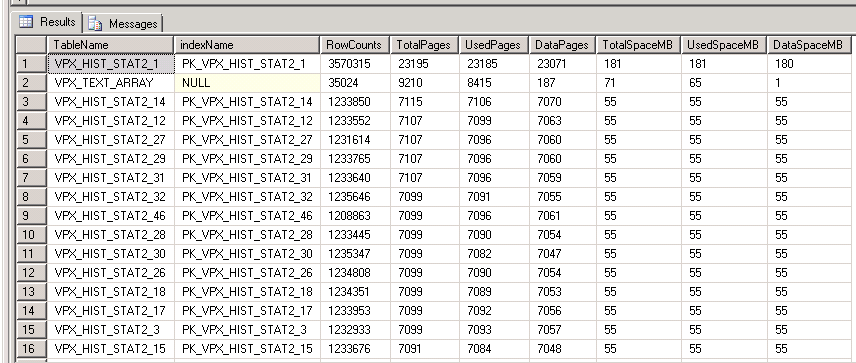Click the PK_VPX_HIST_STAT2_1 index cell
The height and width of the screenshot is (363, 856).
pyautogui.click(x=247, y=64)
